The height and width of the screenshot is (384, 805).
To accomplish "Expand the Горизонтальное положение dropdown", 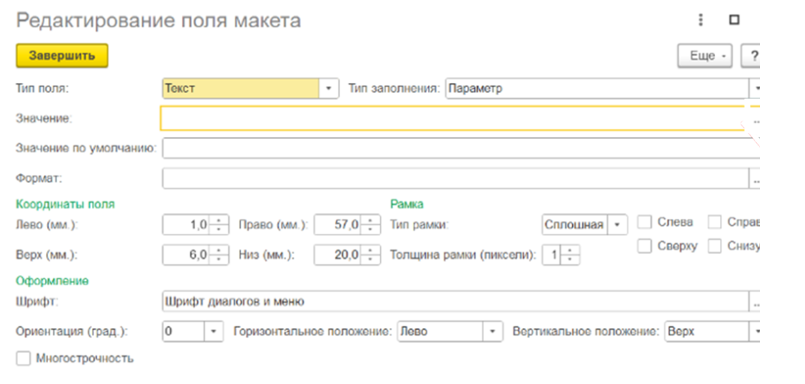I will tap(493, 332).
